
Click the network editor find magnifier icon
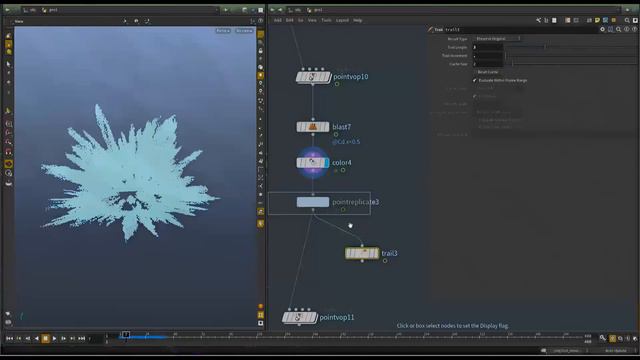(627, 20)
